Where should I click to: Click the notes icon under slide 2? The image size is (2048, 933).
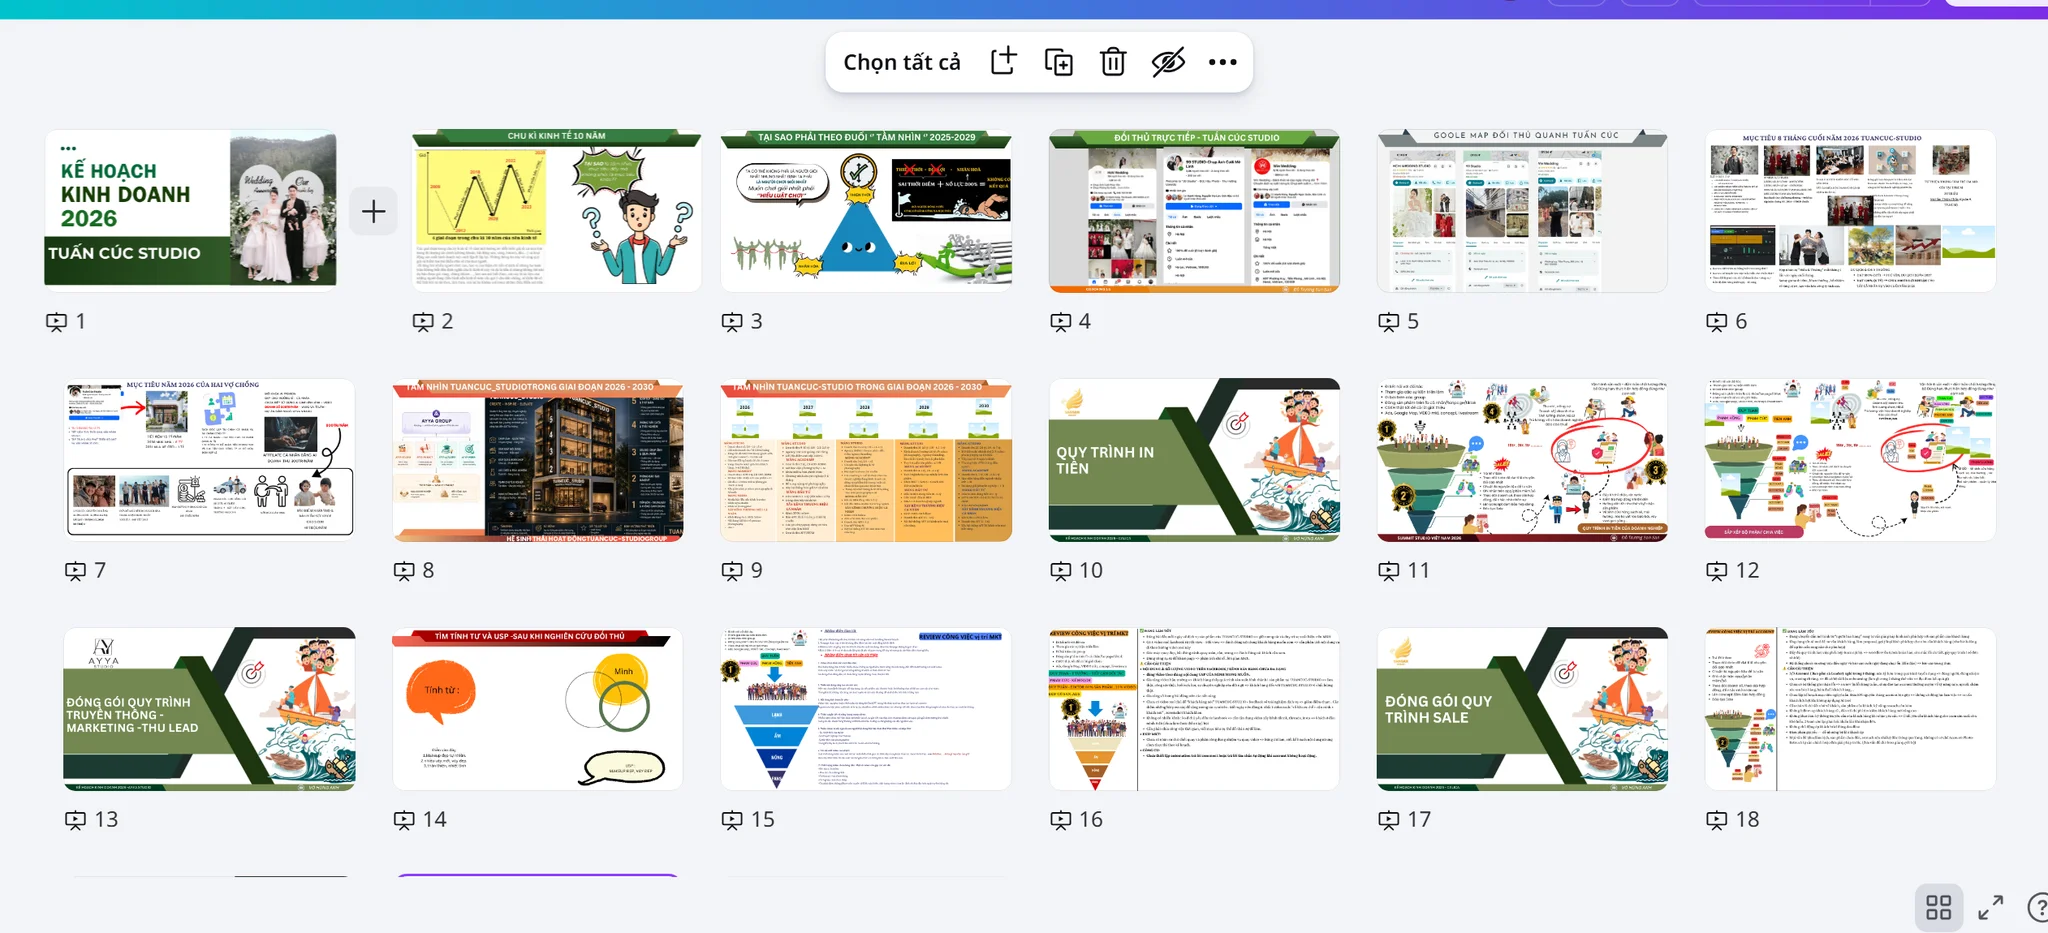tap(423, 322)
